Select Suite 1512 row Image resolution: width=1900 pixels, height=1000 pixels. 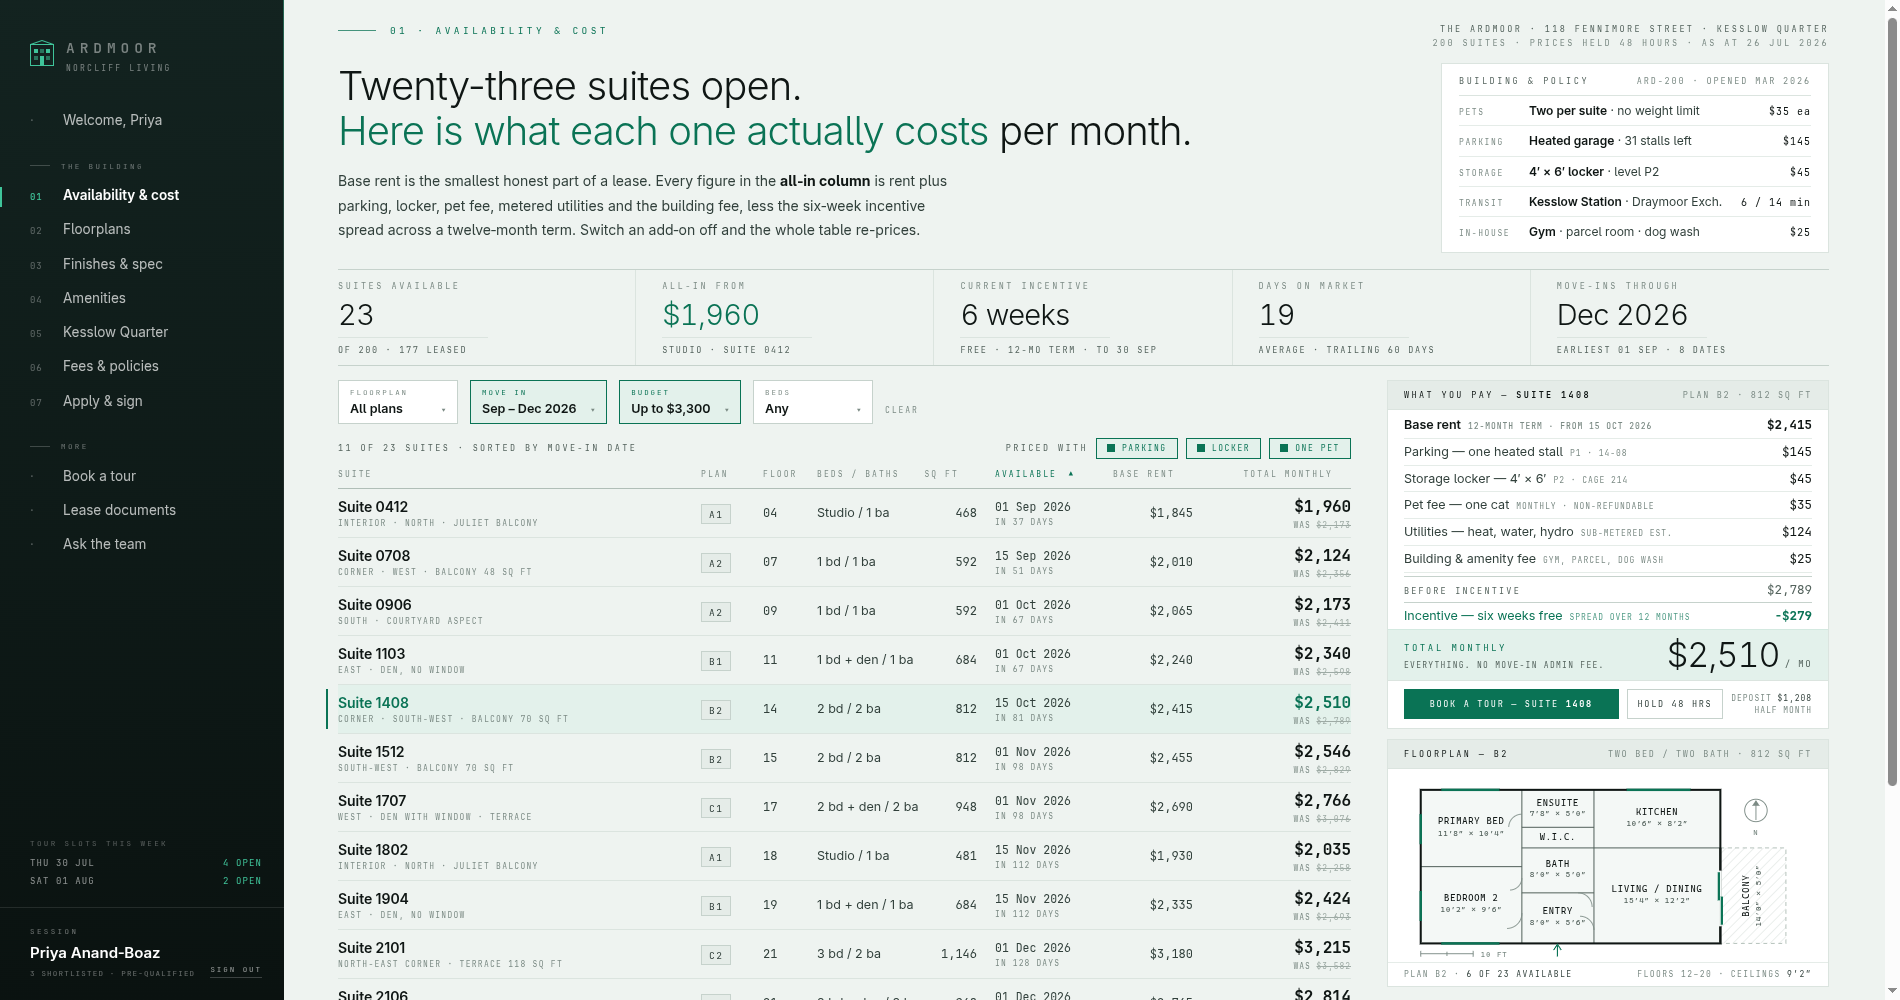click(x=844, y=758)
